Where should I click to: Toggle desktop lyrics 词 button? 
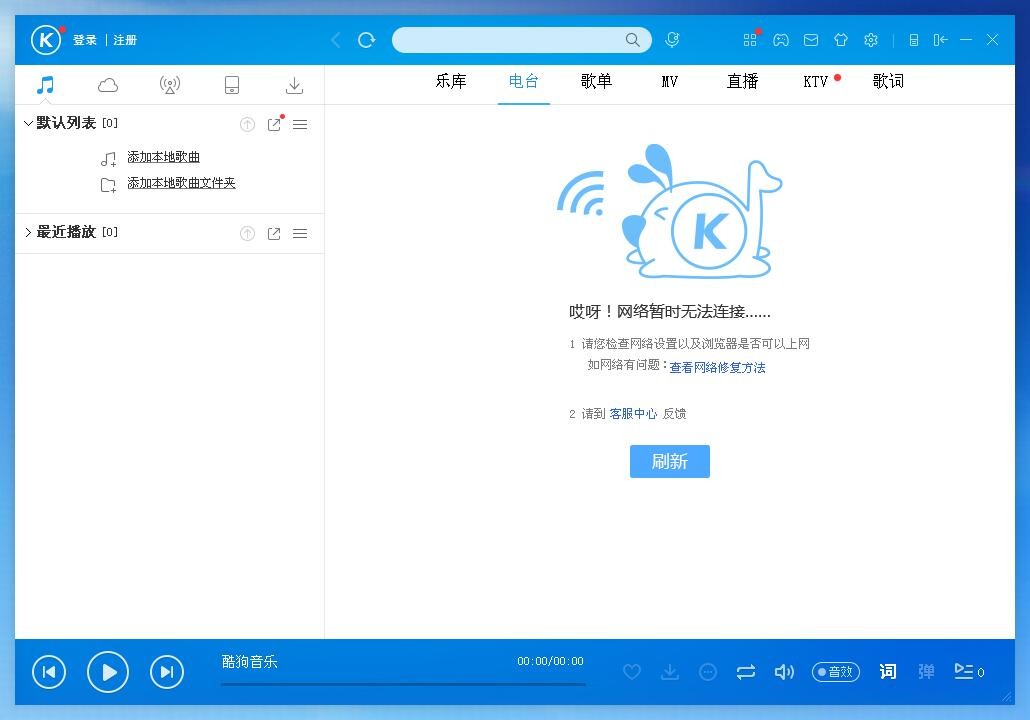887,671
